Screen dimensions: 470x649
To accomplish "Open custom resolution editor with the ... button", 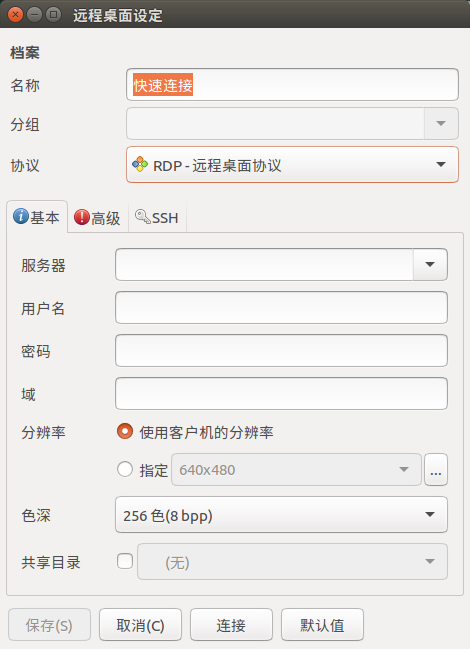I will 436,470.
